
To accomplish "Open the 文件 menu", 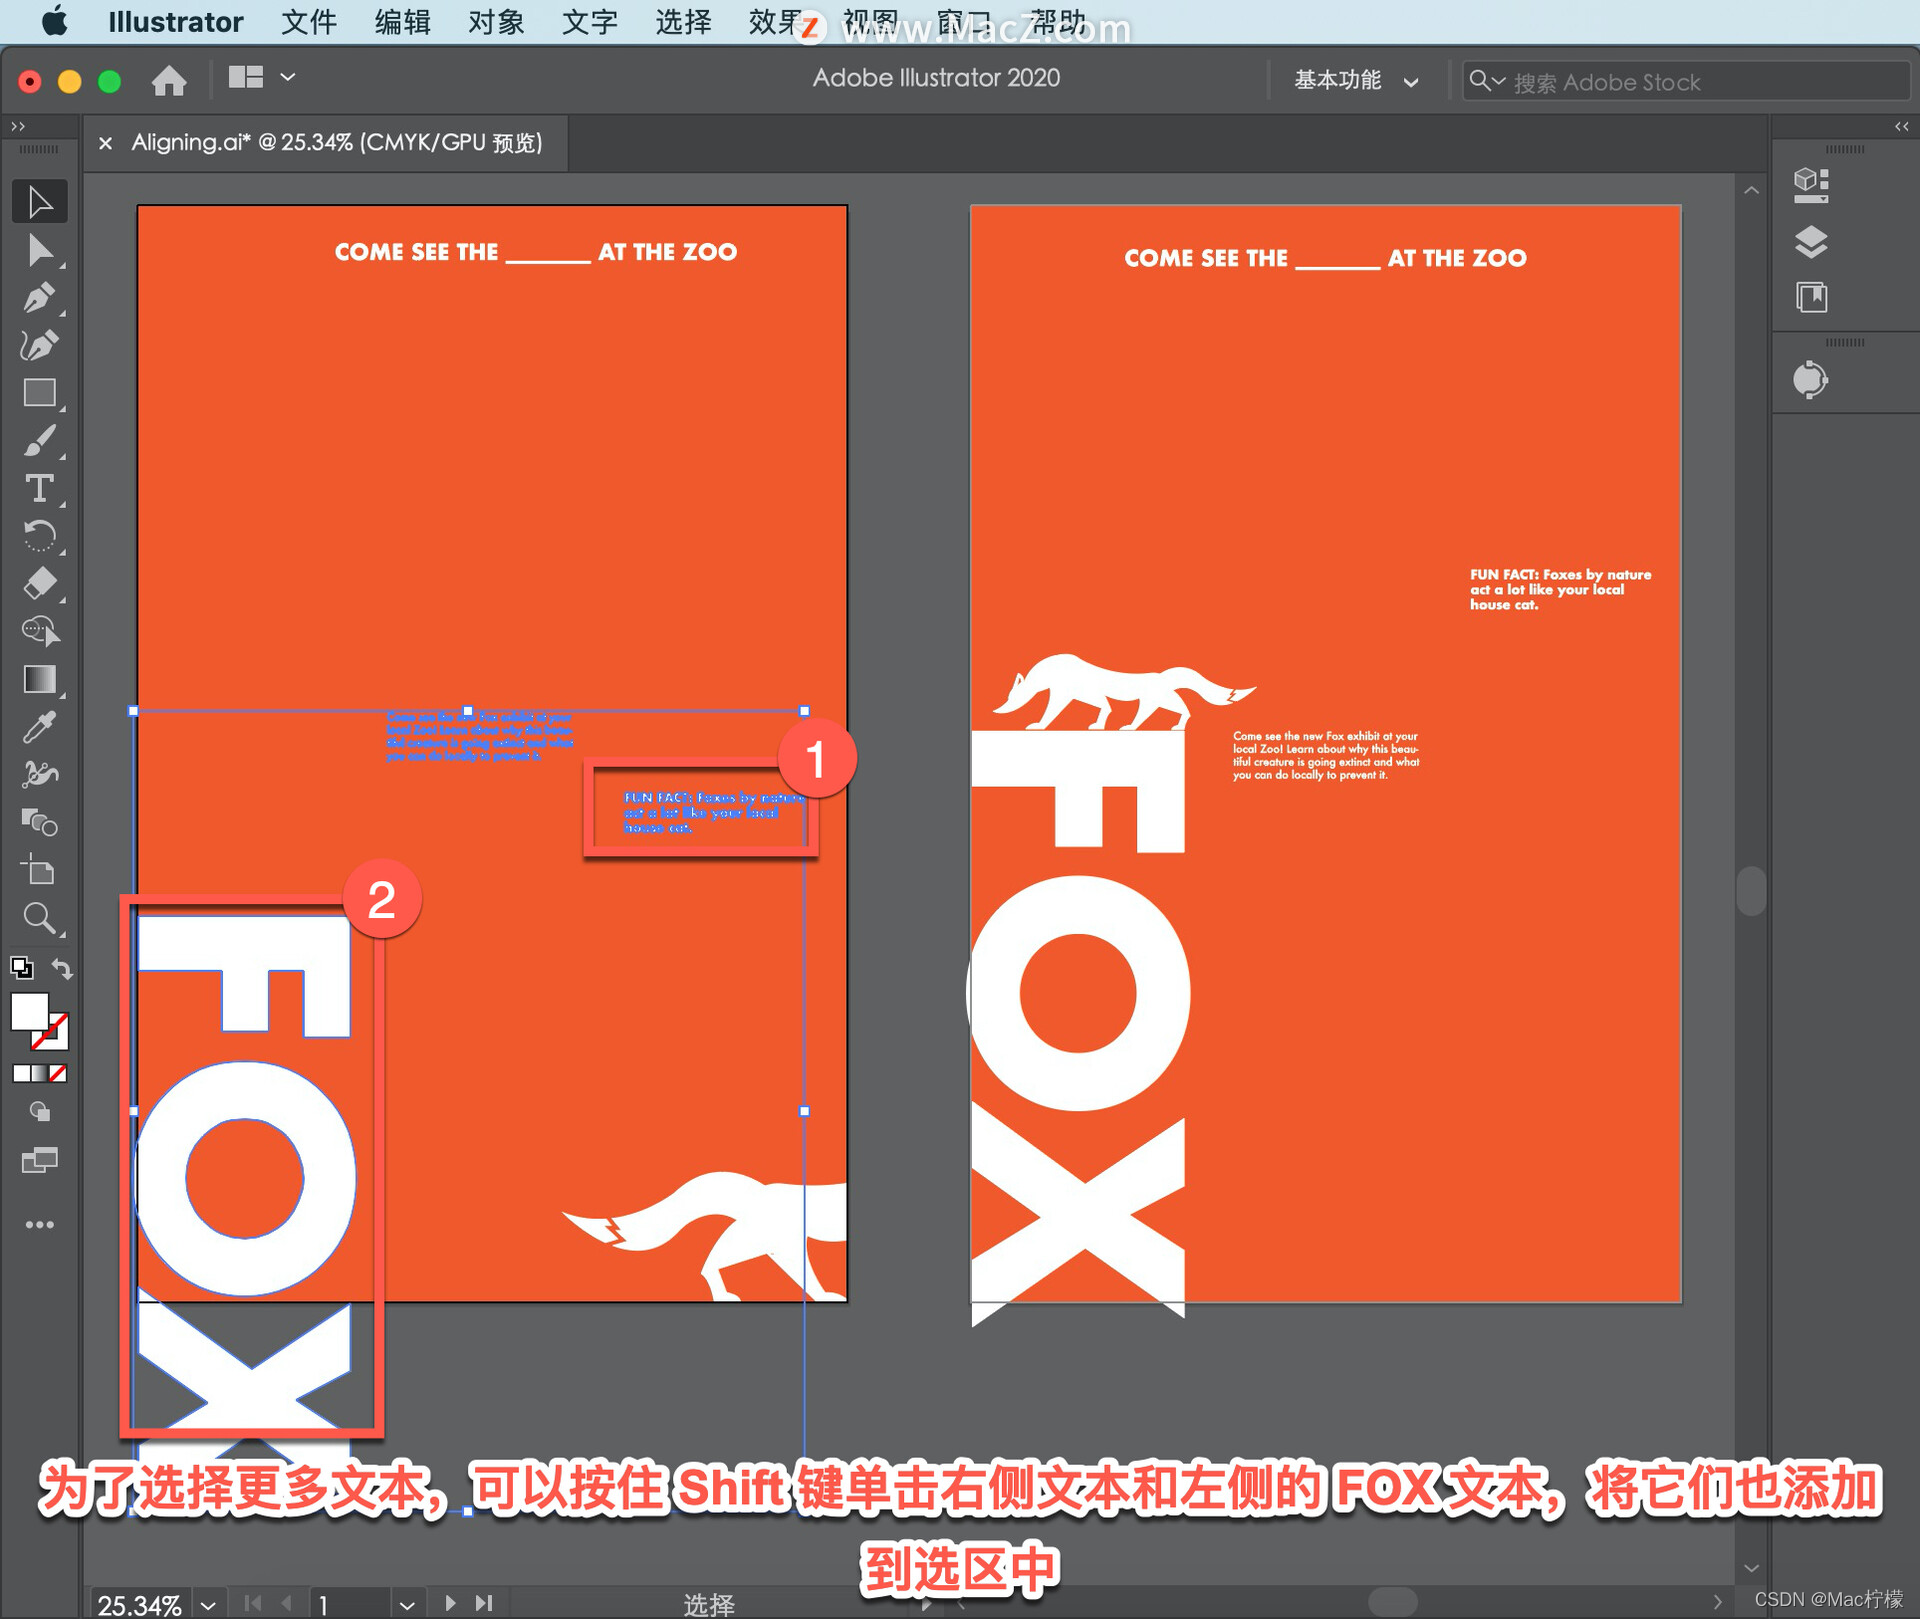I will 308,22.
